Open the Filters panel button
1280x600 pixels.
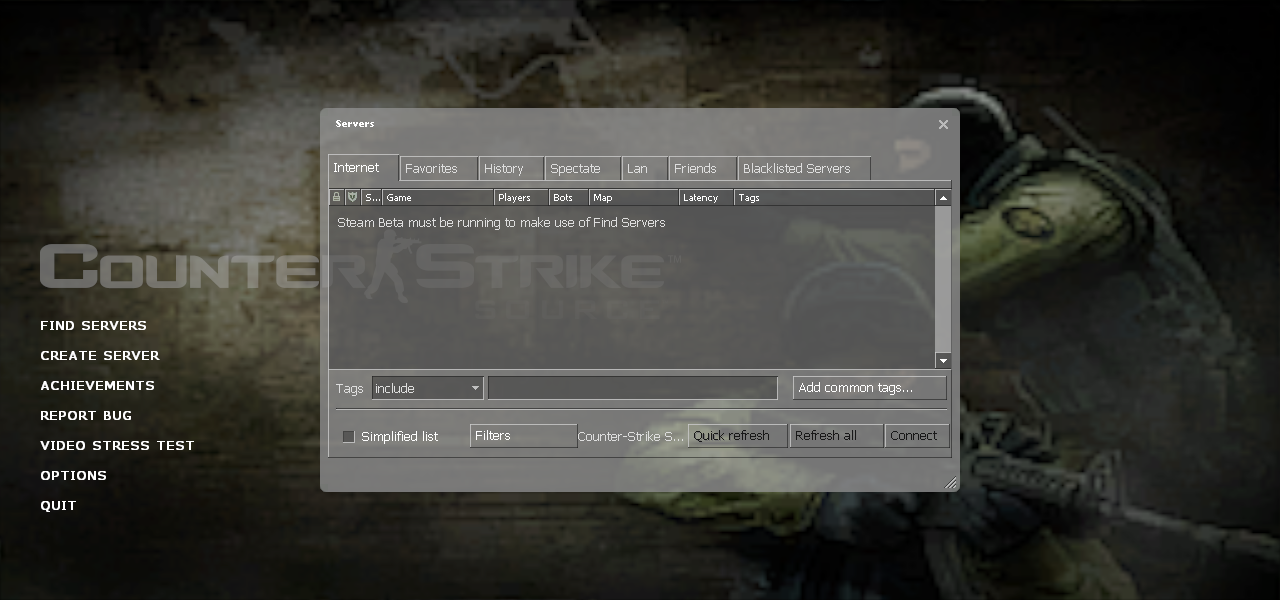pos(523,436)
